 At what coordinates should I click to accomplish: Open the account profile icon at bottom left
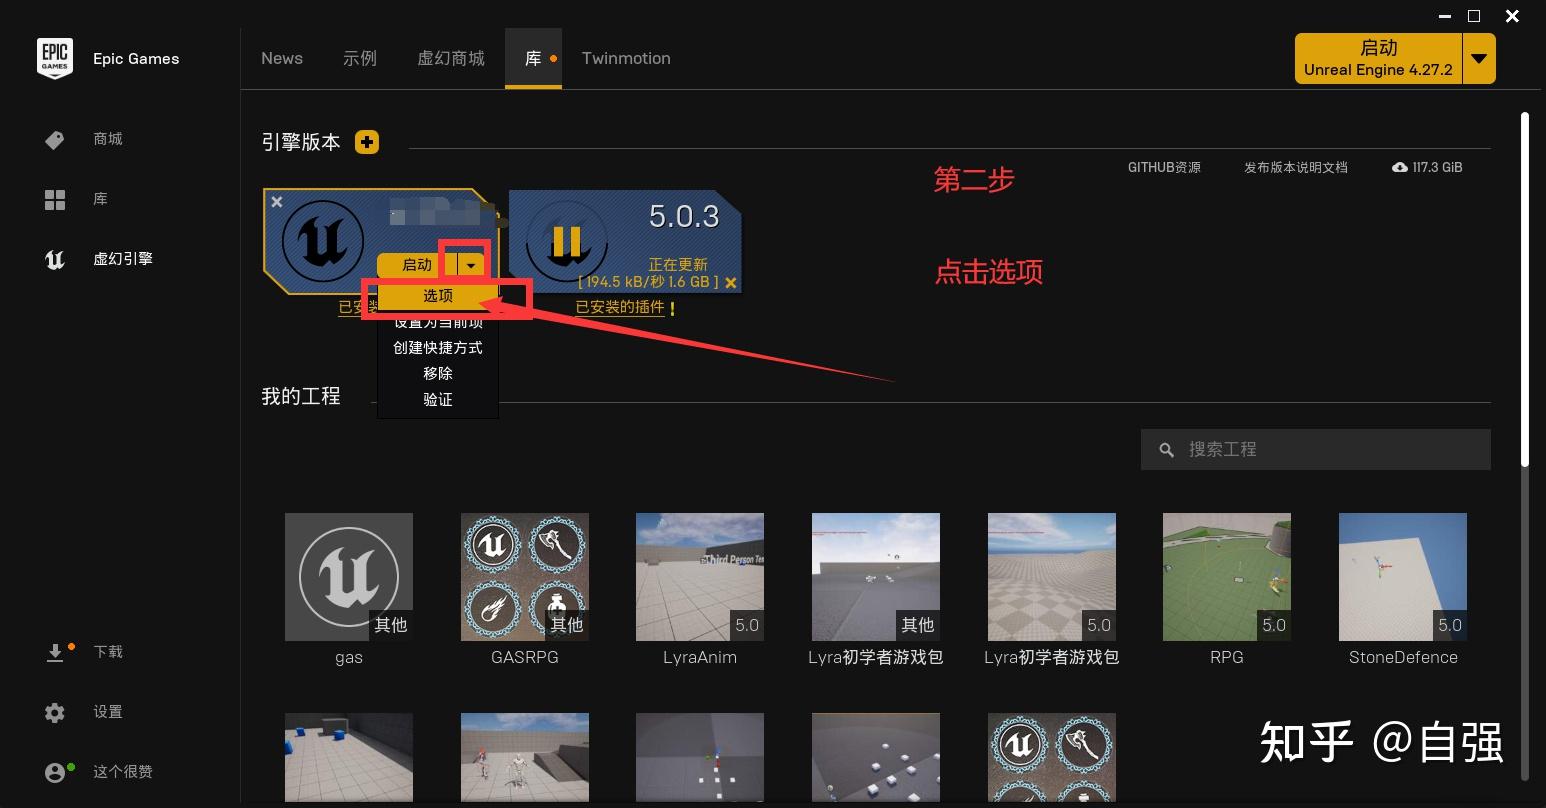point(55,771)
